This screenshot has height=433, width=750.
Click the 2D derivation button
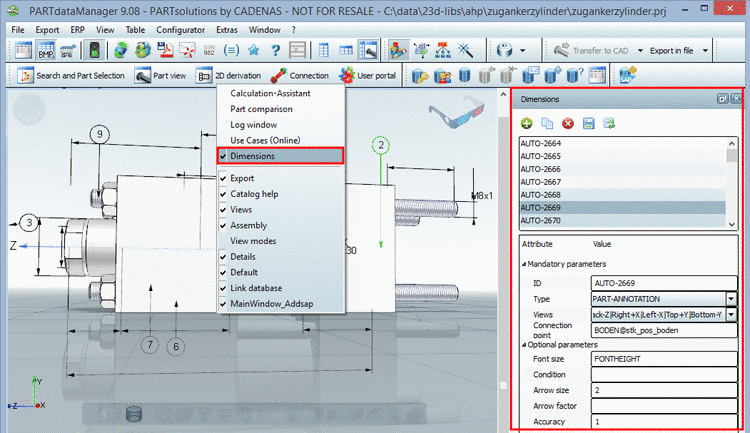click(229, 76)
